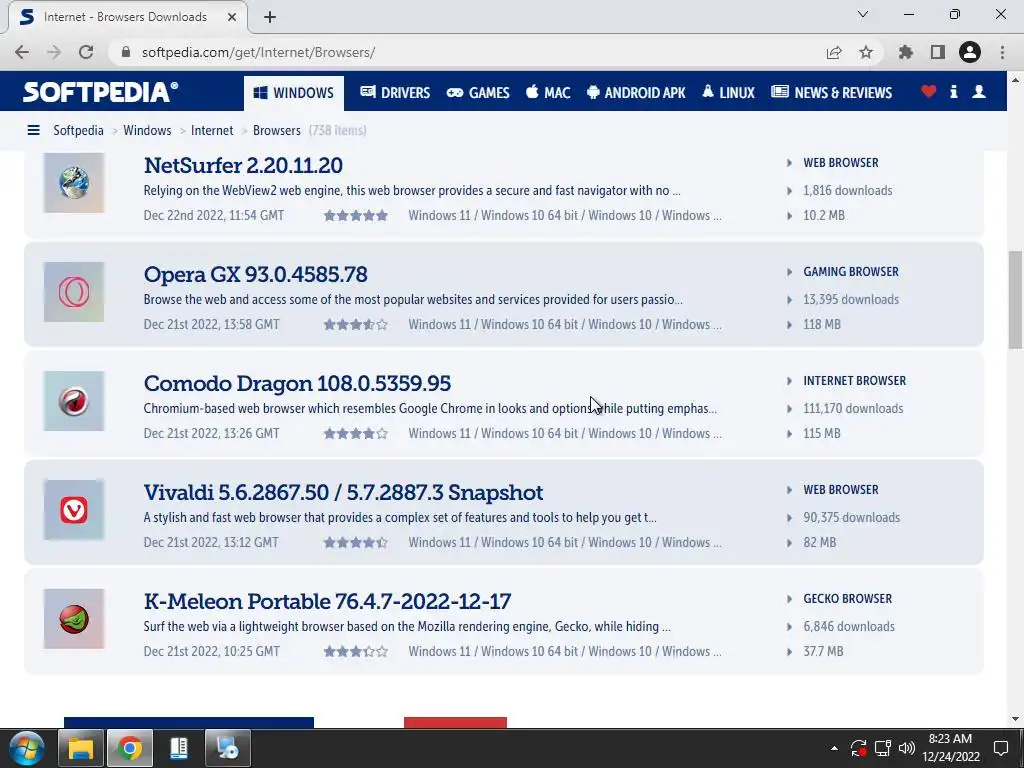Click the Internet breadcrumb link
Viewport: 1024px width, 768px height.
[212, 130]
